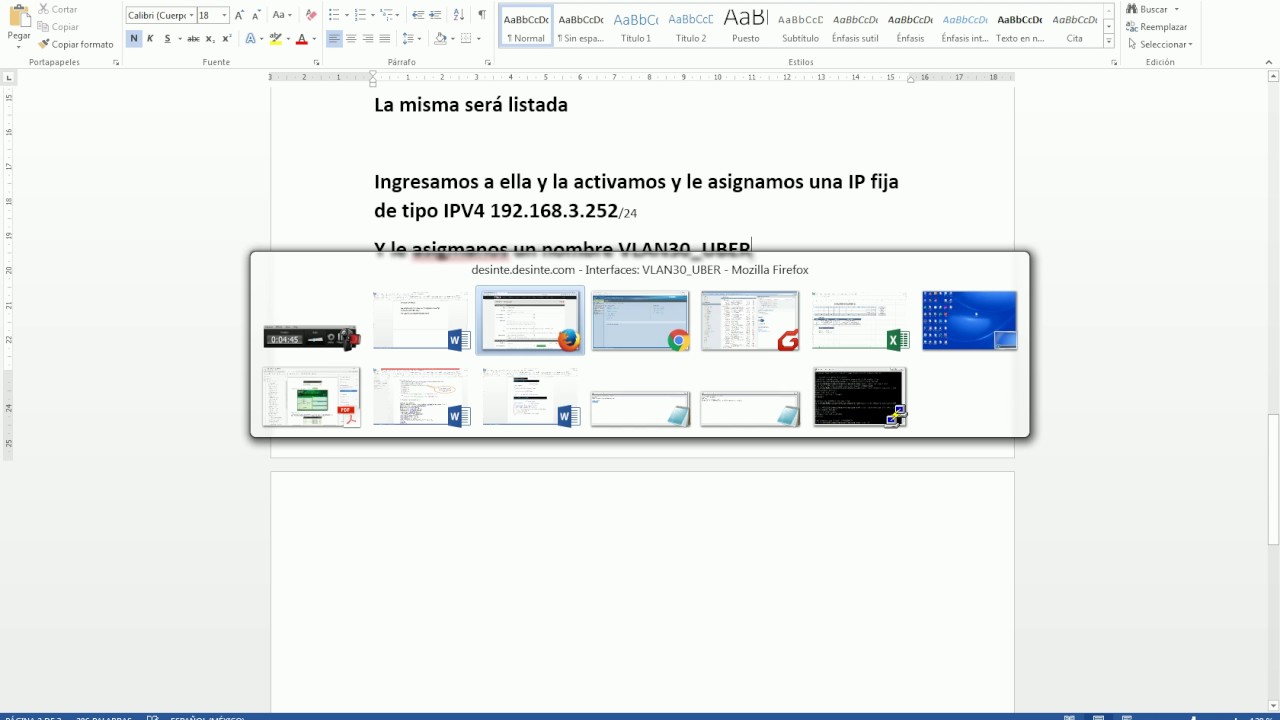1280x720 pixels.
Task: Click the numbered list icon
Action: pos(360,15)
